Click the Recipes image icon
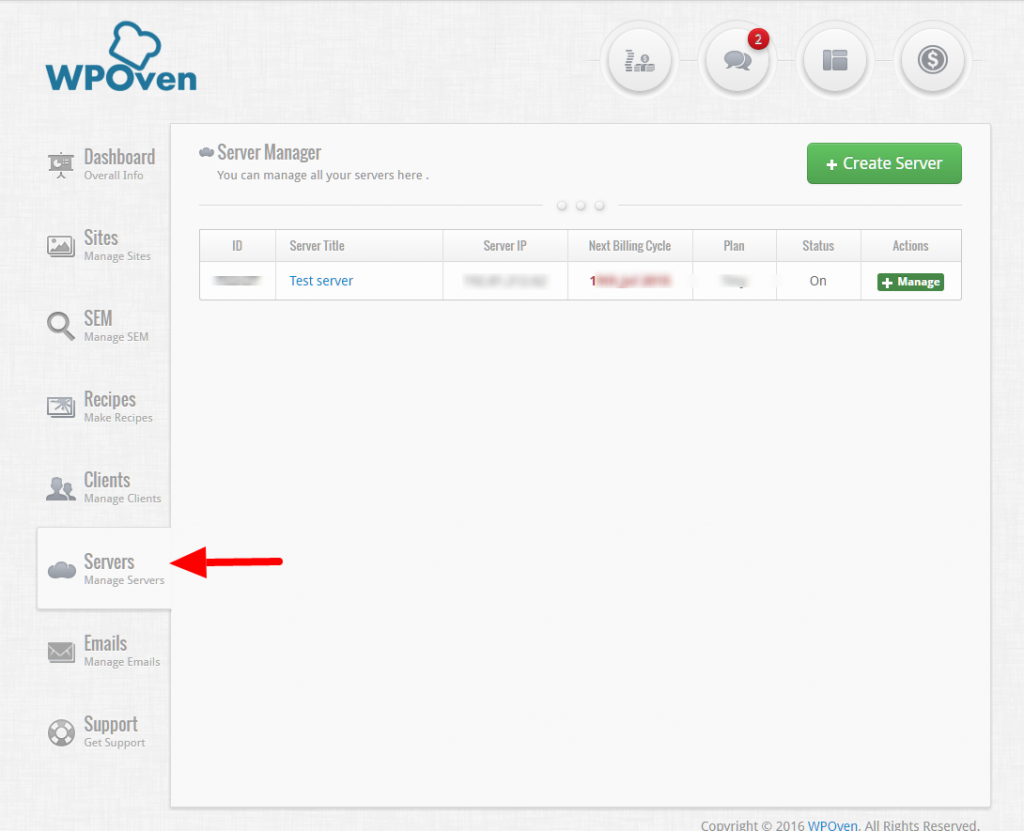 point(61,407)
